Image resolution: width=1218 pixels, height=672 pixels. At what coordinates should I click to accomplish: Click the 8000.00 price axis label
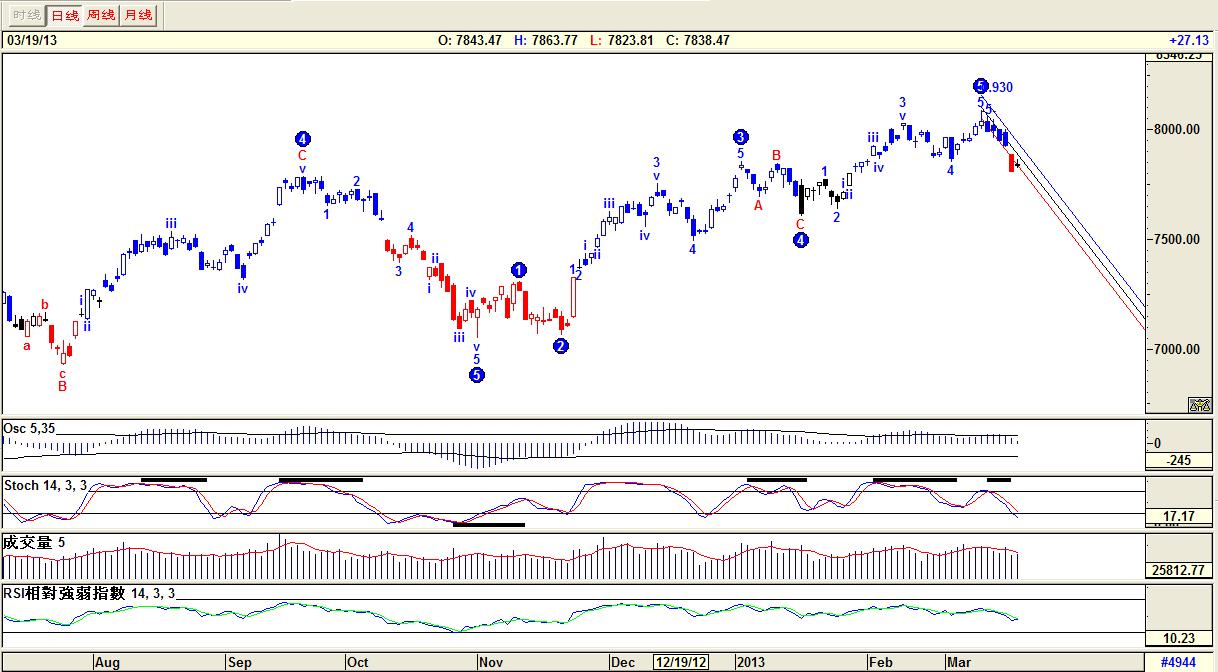click(1179, 129)
